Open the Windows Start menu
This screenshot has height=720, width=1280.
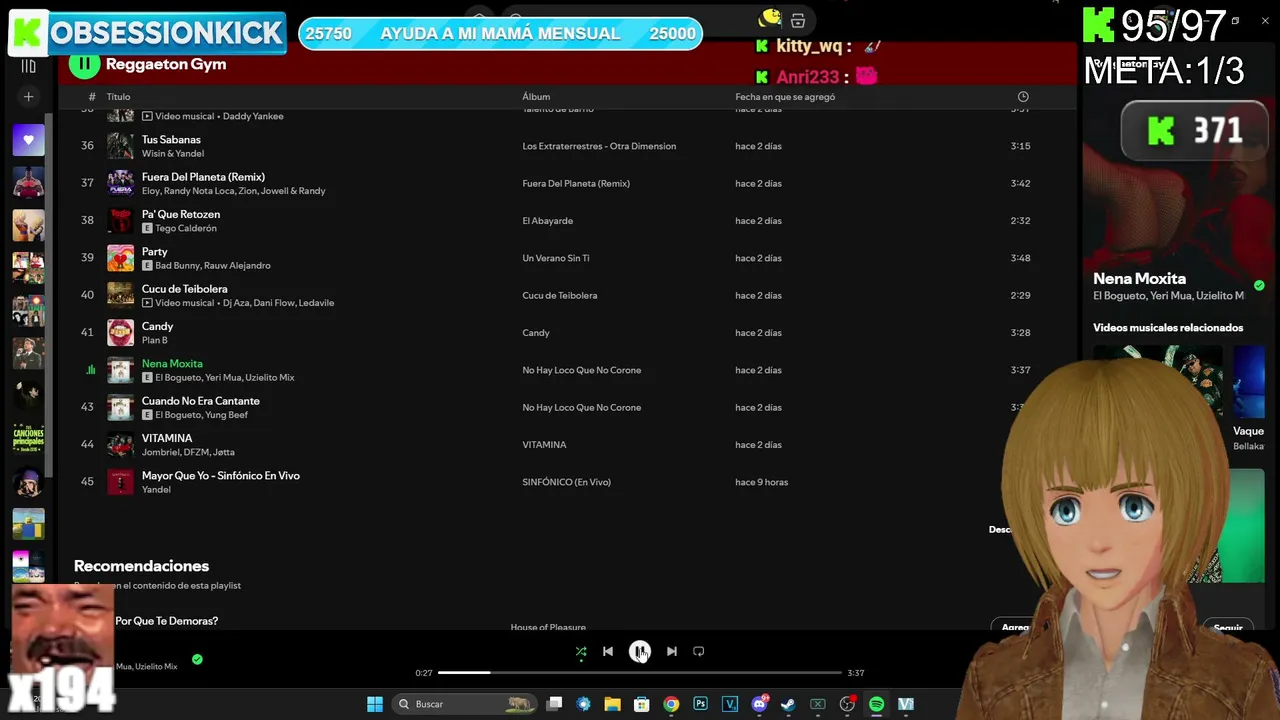pyautogui.click(x=375, y=704)
